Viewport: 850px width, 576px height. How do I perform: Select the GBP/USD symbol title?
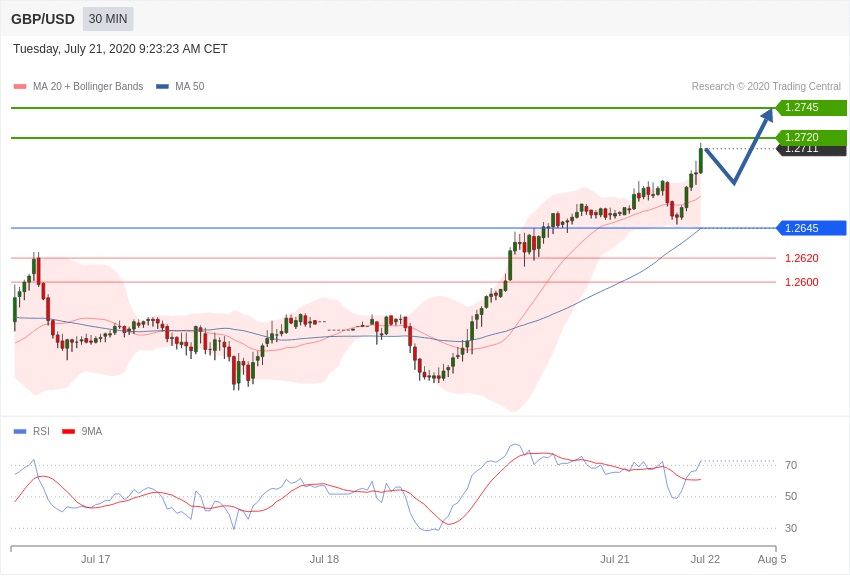coord(43,19)
